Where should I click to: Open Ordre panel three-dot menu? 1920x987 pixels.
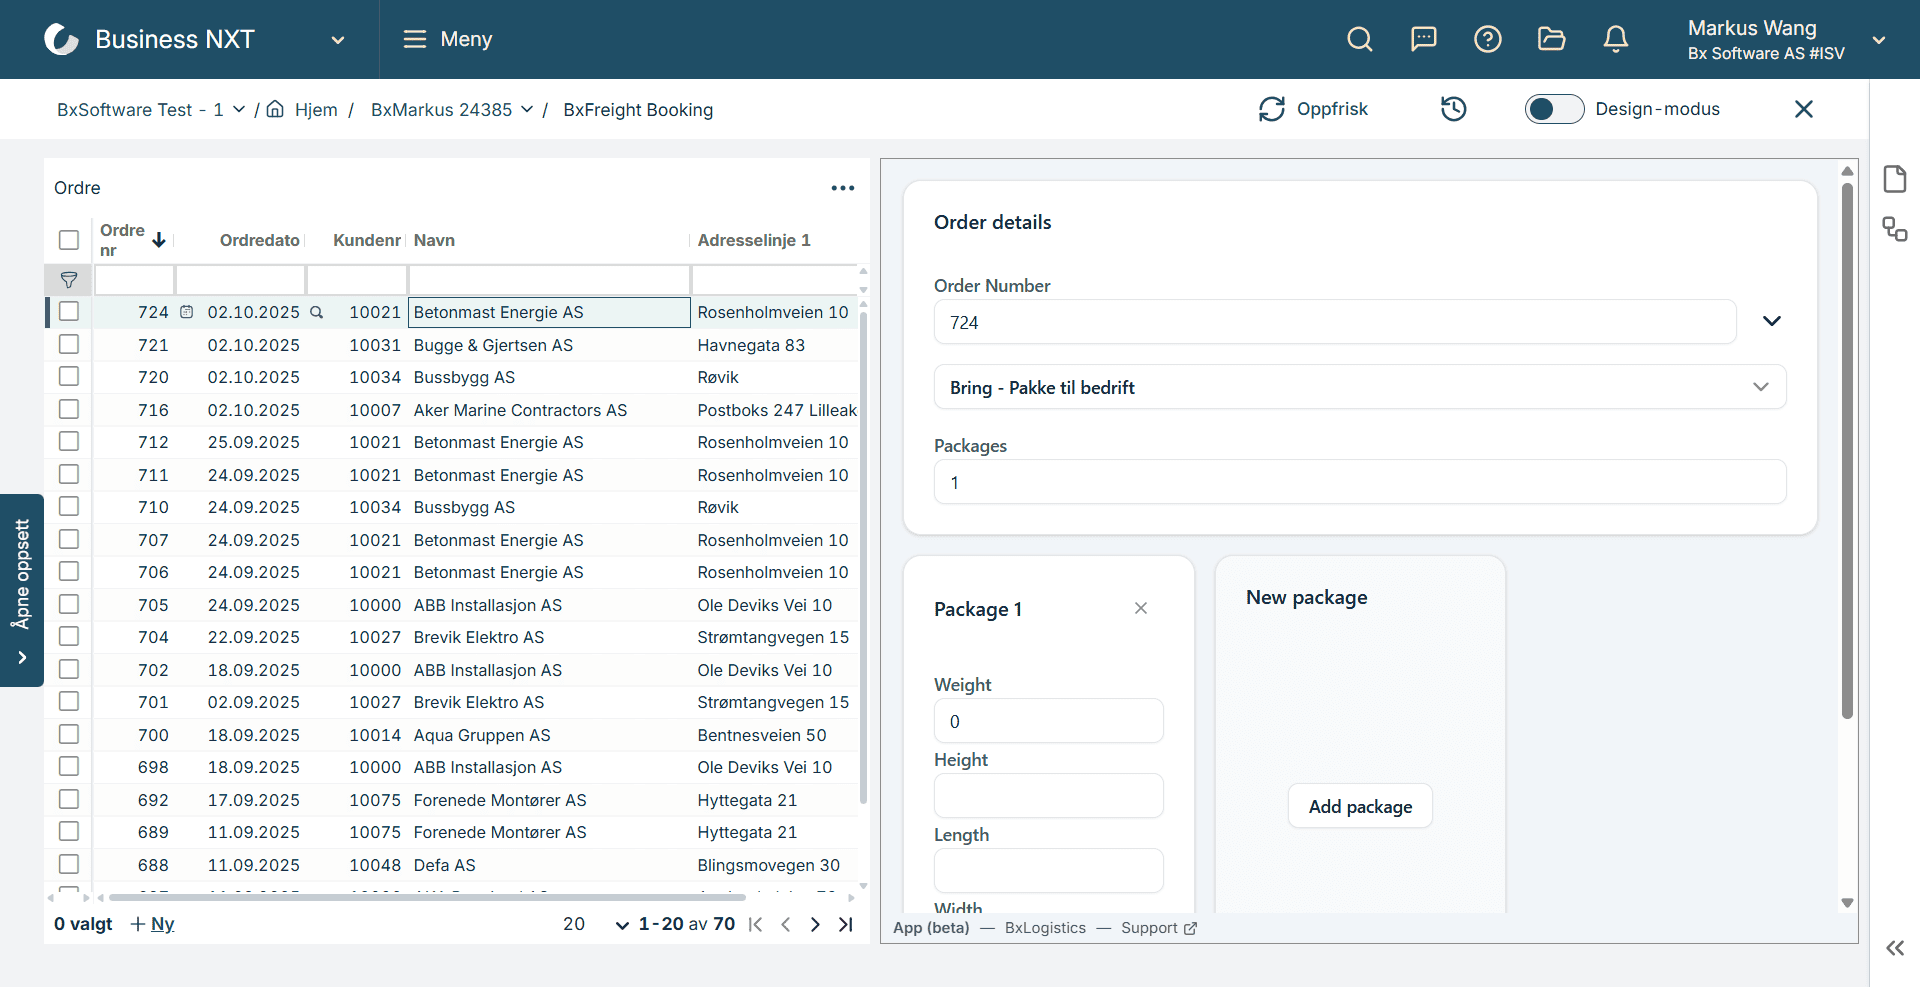pyautogui.click(x=842, y=188)
